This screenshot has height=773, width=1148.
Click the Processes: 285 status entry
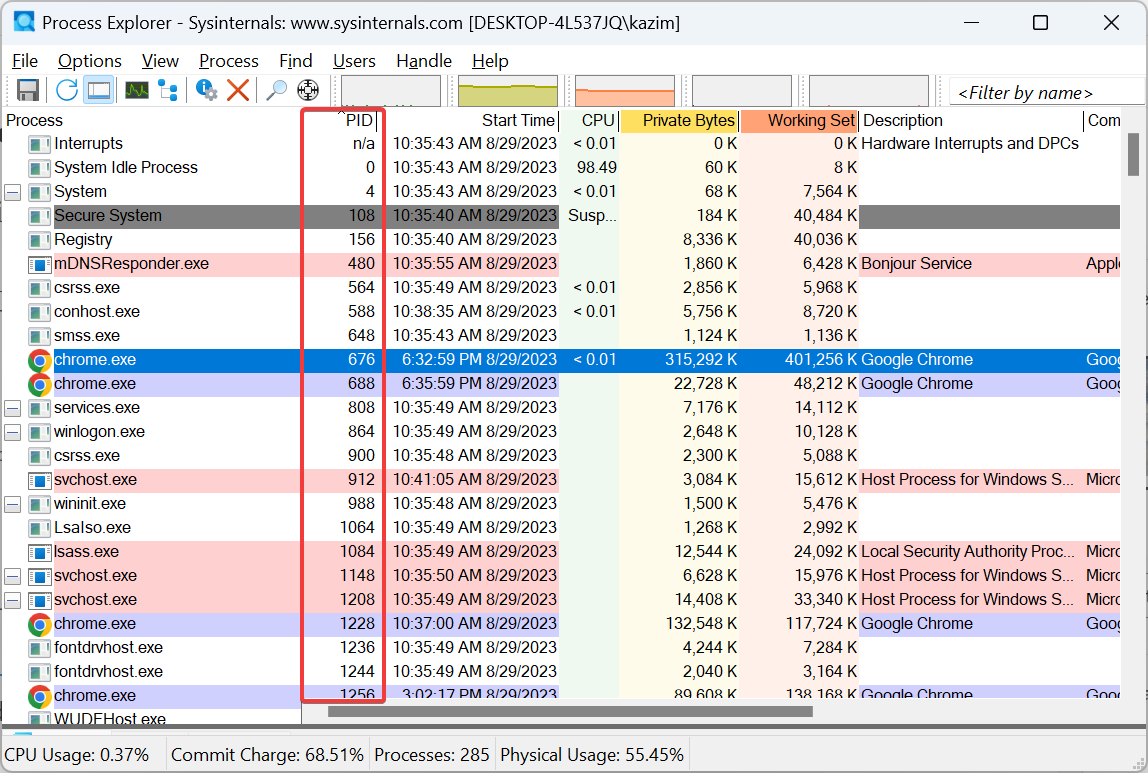point(432,755)
